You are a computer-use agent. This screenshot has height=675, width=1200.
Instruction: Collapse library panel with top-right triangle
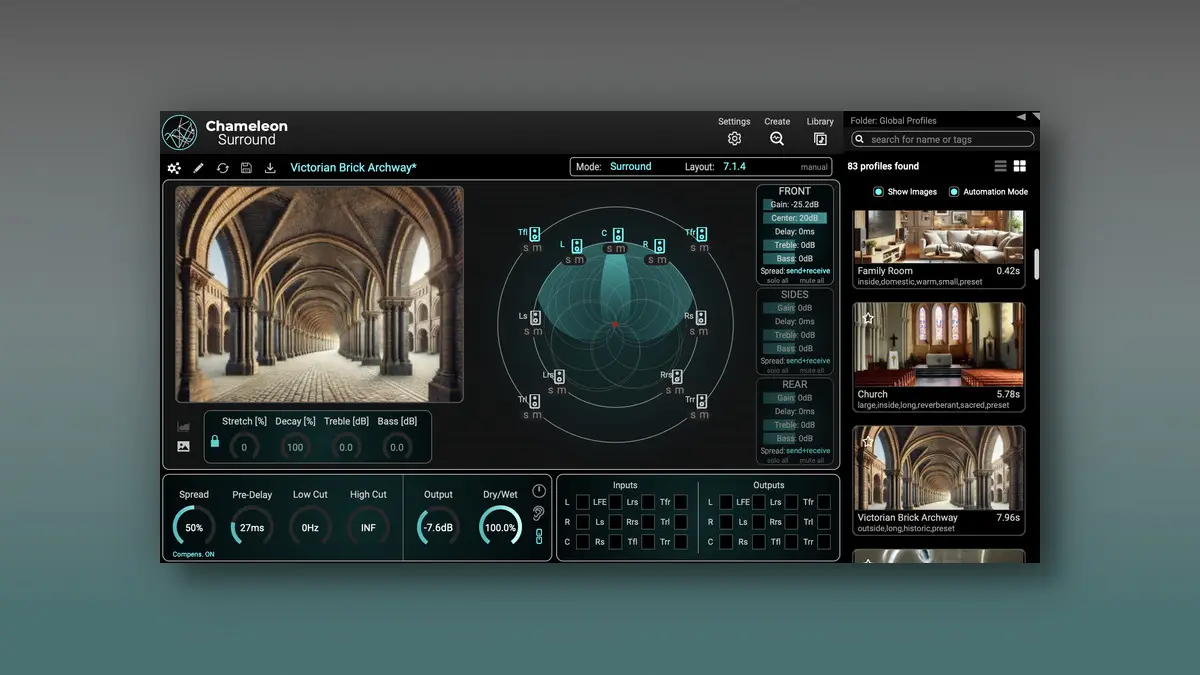(1022, 117)
